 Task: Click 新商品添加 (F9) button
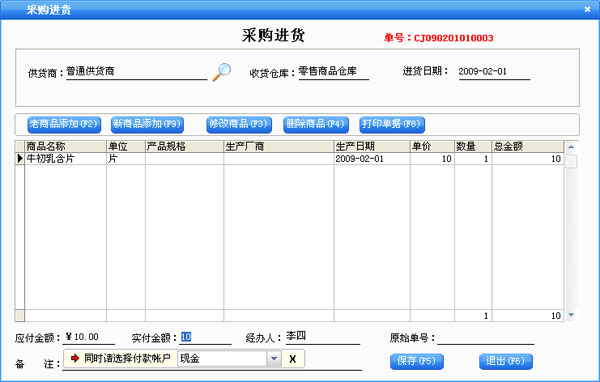point(147,125)
